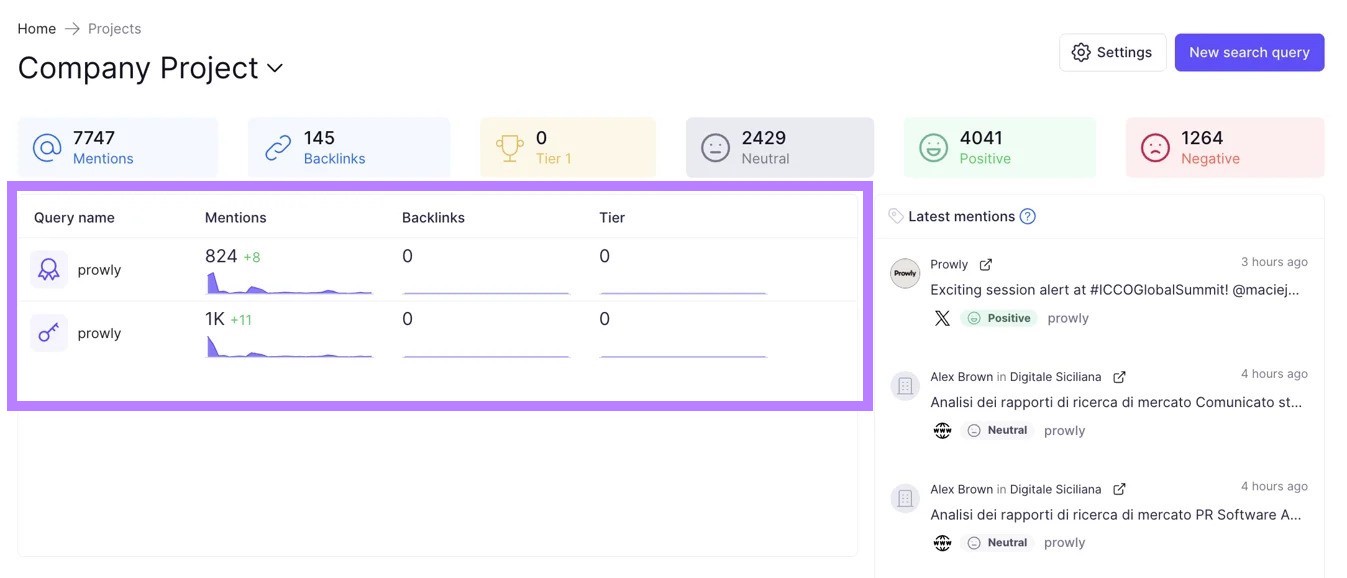Click the key icon next to second prowly query
The image size is (1347, 578).
click(x=48, y=332)
